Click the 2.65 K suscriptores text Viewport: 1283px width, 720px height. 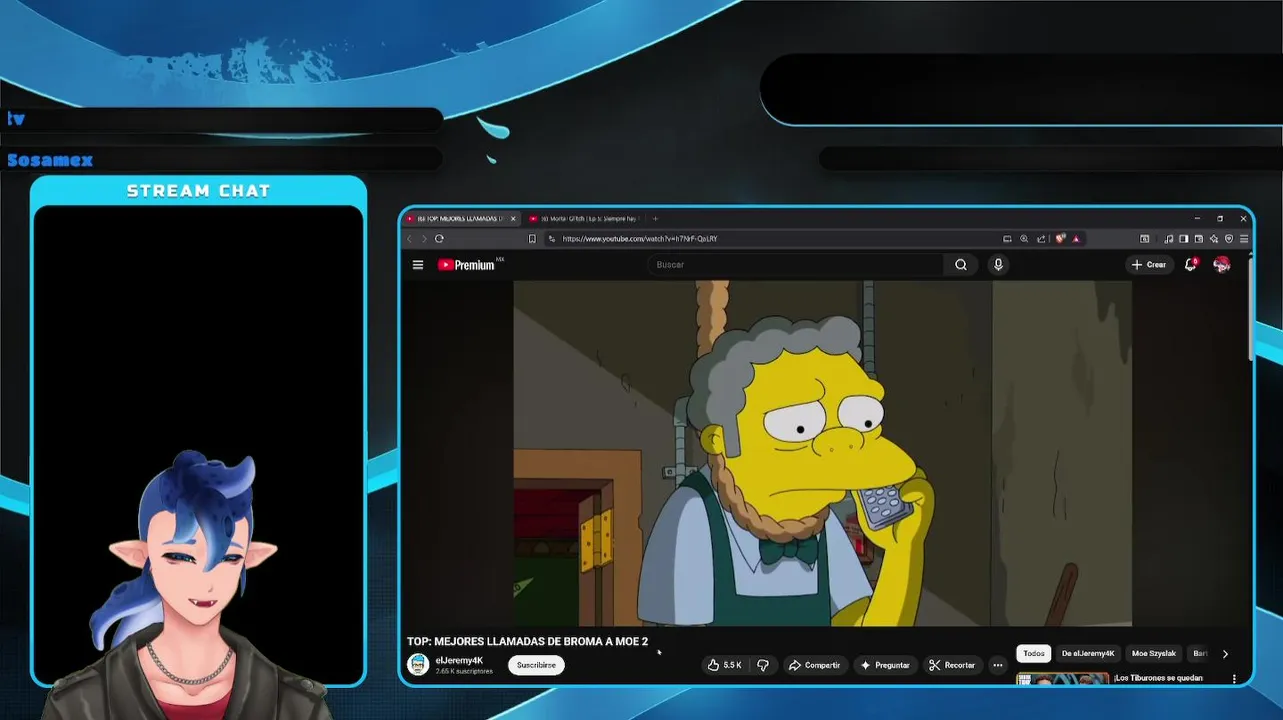click(464, 671)
